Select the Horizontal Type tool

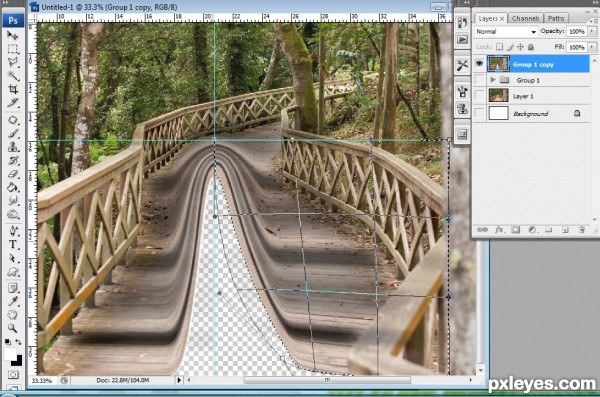tap(13, 244)
